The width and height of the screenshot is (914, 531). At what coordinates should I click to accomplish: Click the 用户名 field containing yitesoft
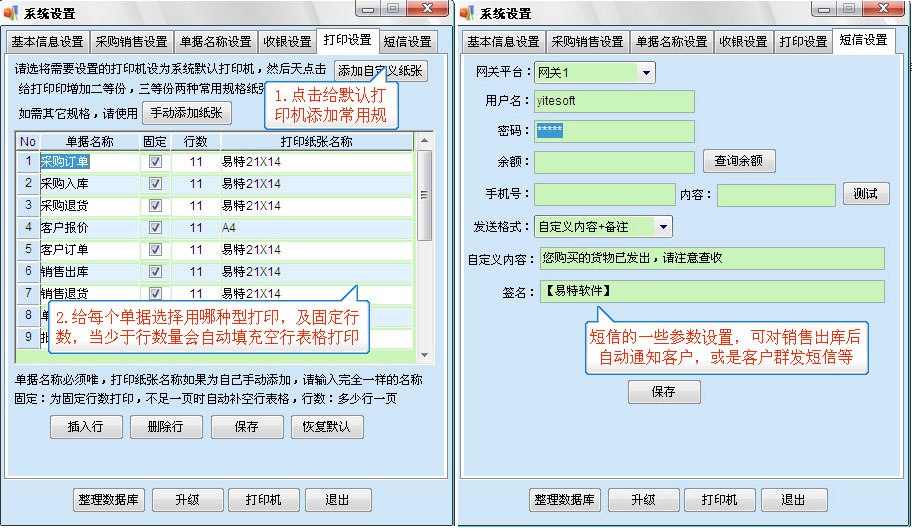[x=614, y=102]
